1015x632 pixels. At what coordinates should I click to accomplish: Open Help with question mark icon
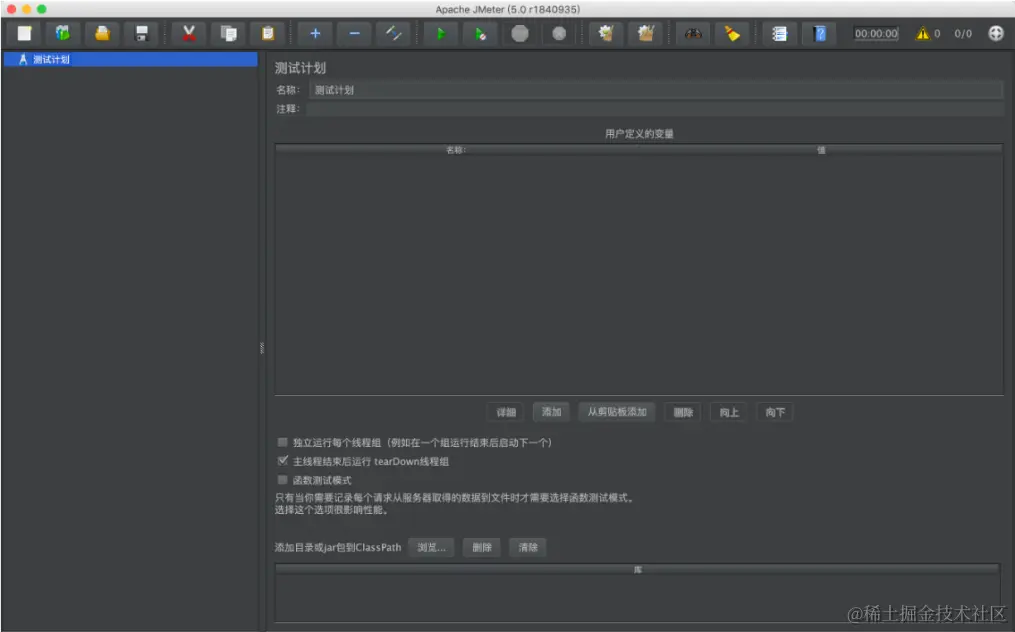820,33
